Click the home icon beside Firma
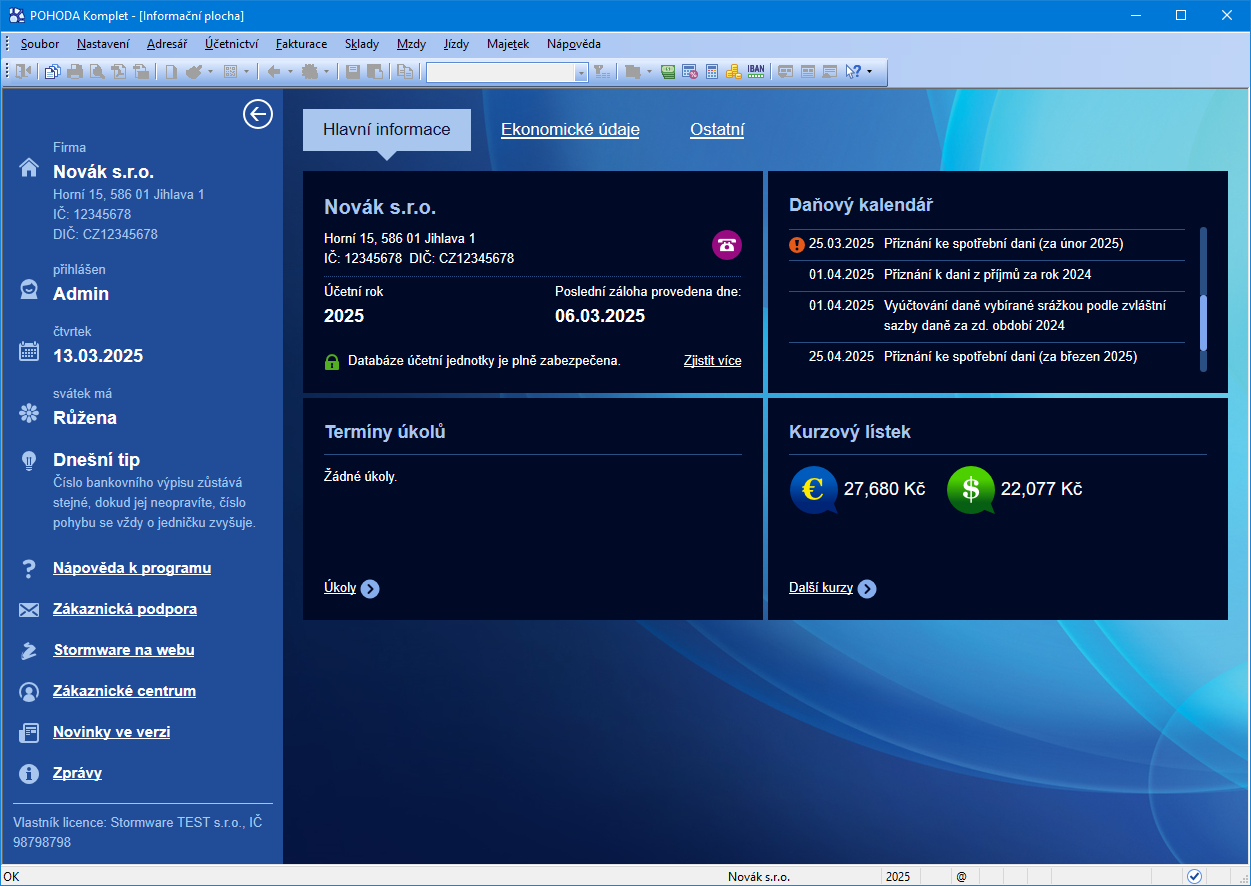 tap(29, 167)
